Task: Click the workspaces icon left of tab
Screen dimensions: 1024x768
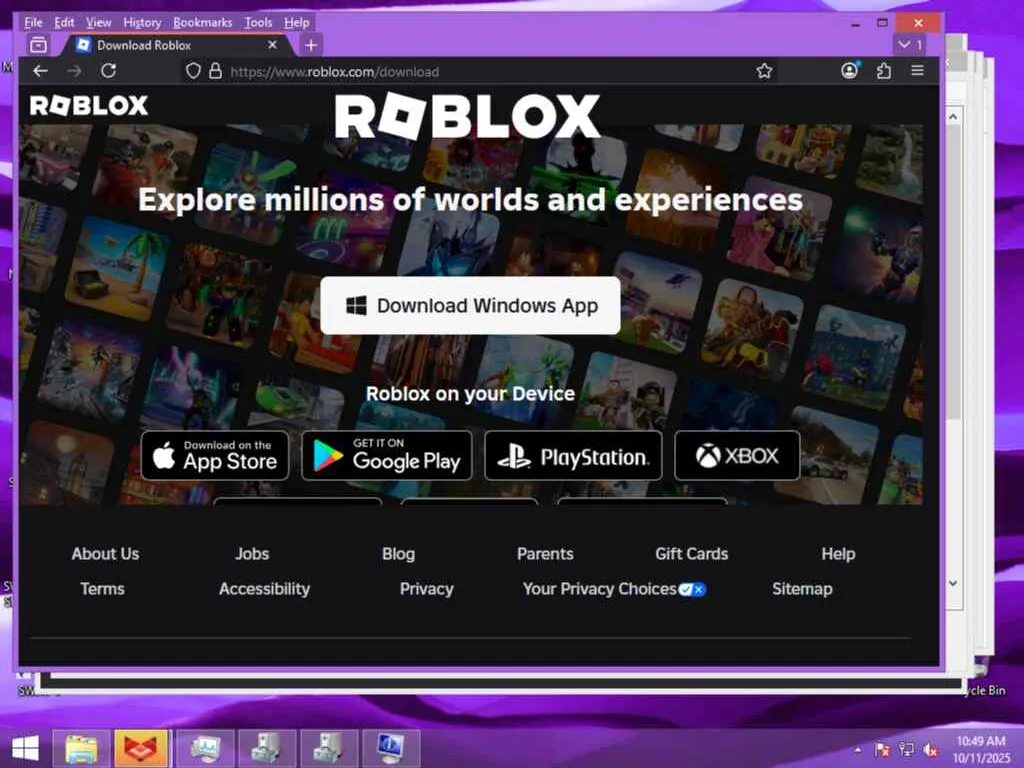Action: pyautogui.click(x=39, y=45)
